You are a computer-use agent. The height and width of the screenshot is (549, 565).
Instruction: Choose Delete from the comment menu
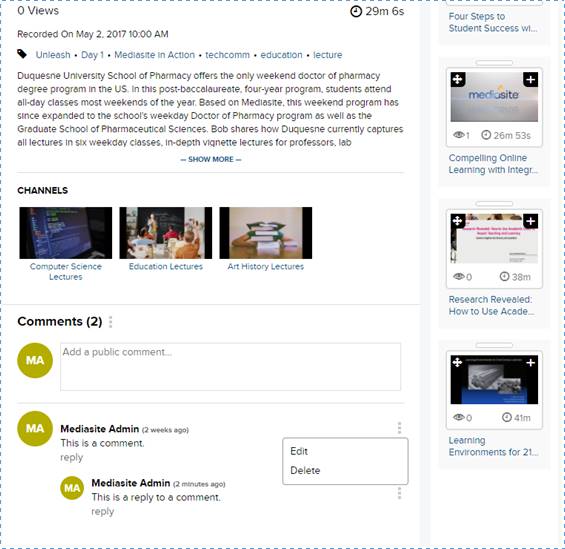coord(305,470)
